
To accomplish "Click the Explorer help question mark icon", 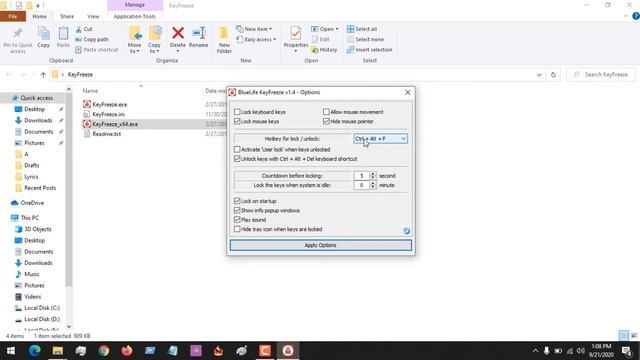I will click(636, 16).
